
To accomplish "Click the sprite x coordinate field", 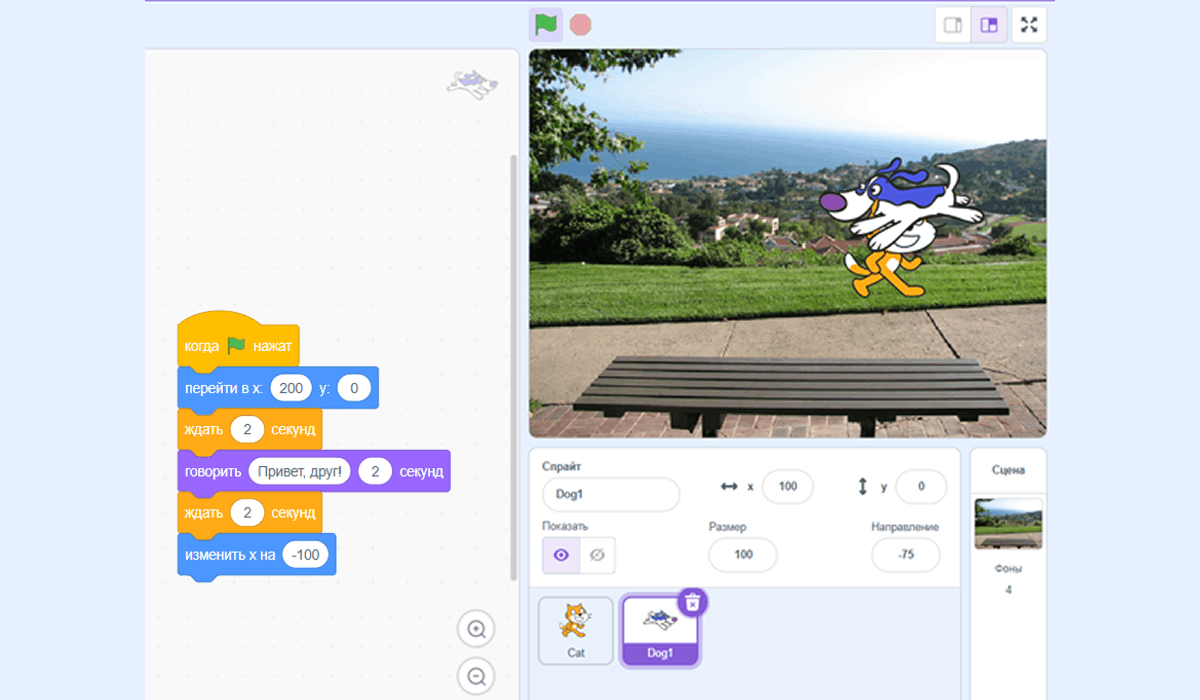I will coord(787,487).
